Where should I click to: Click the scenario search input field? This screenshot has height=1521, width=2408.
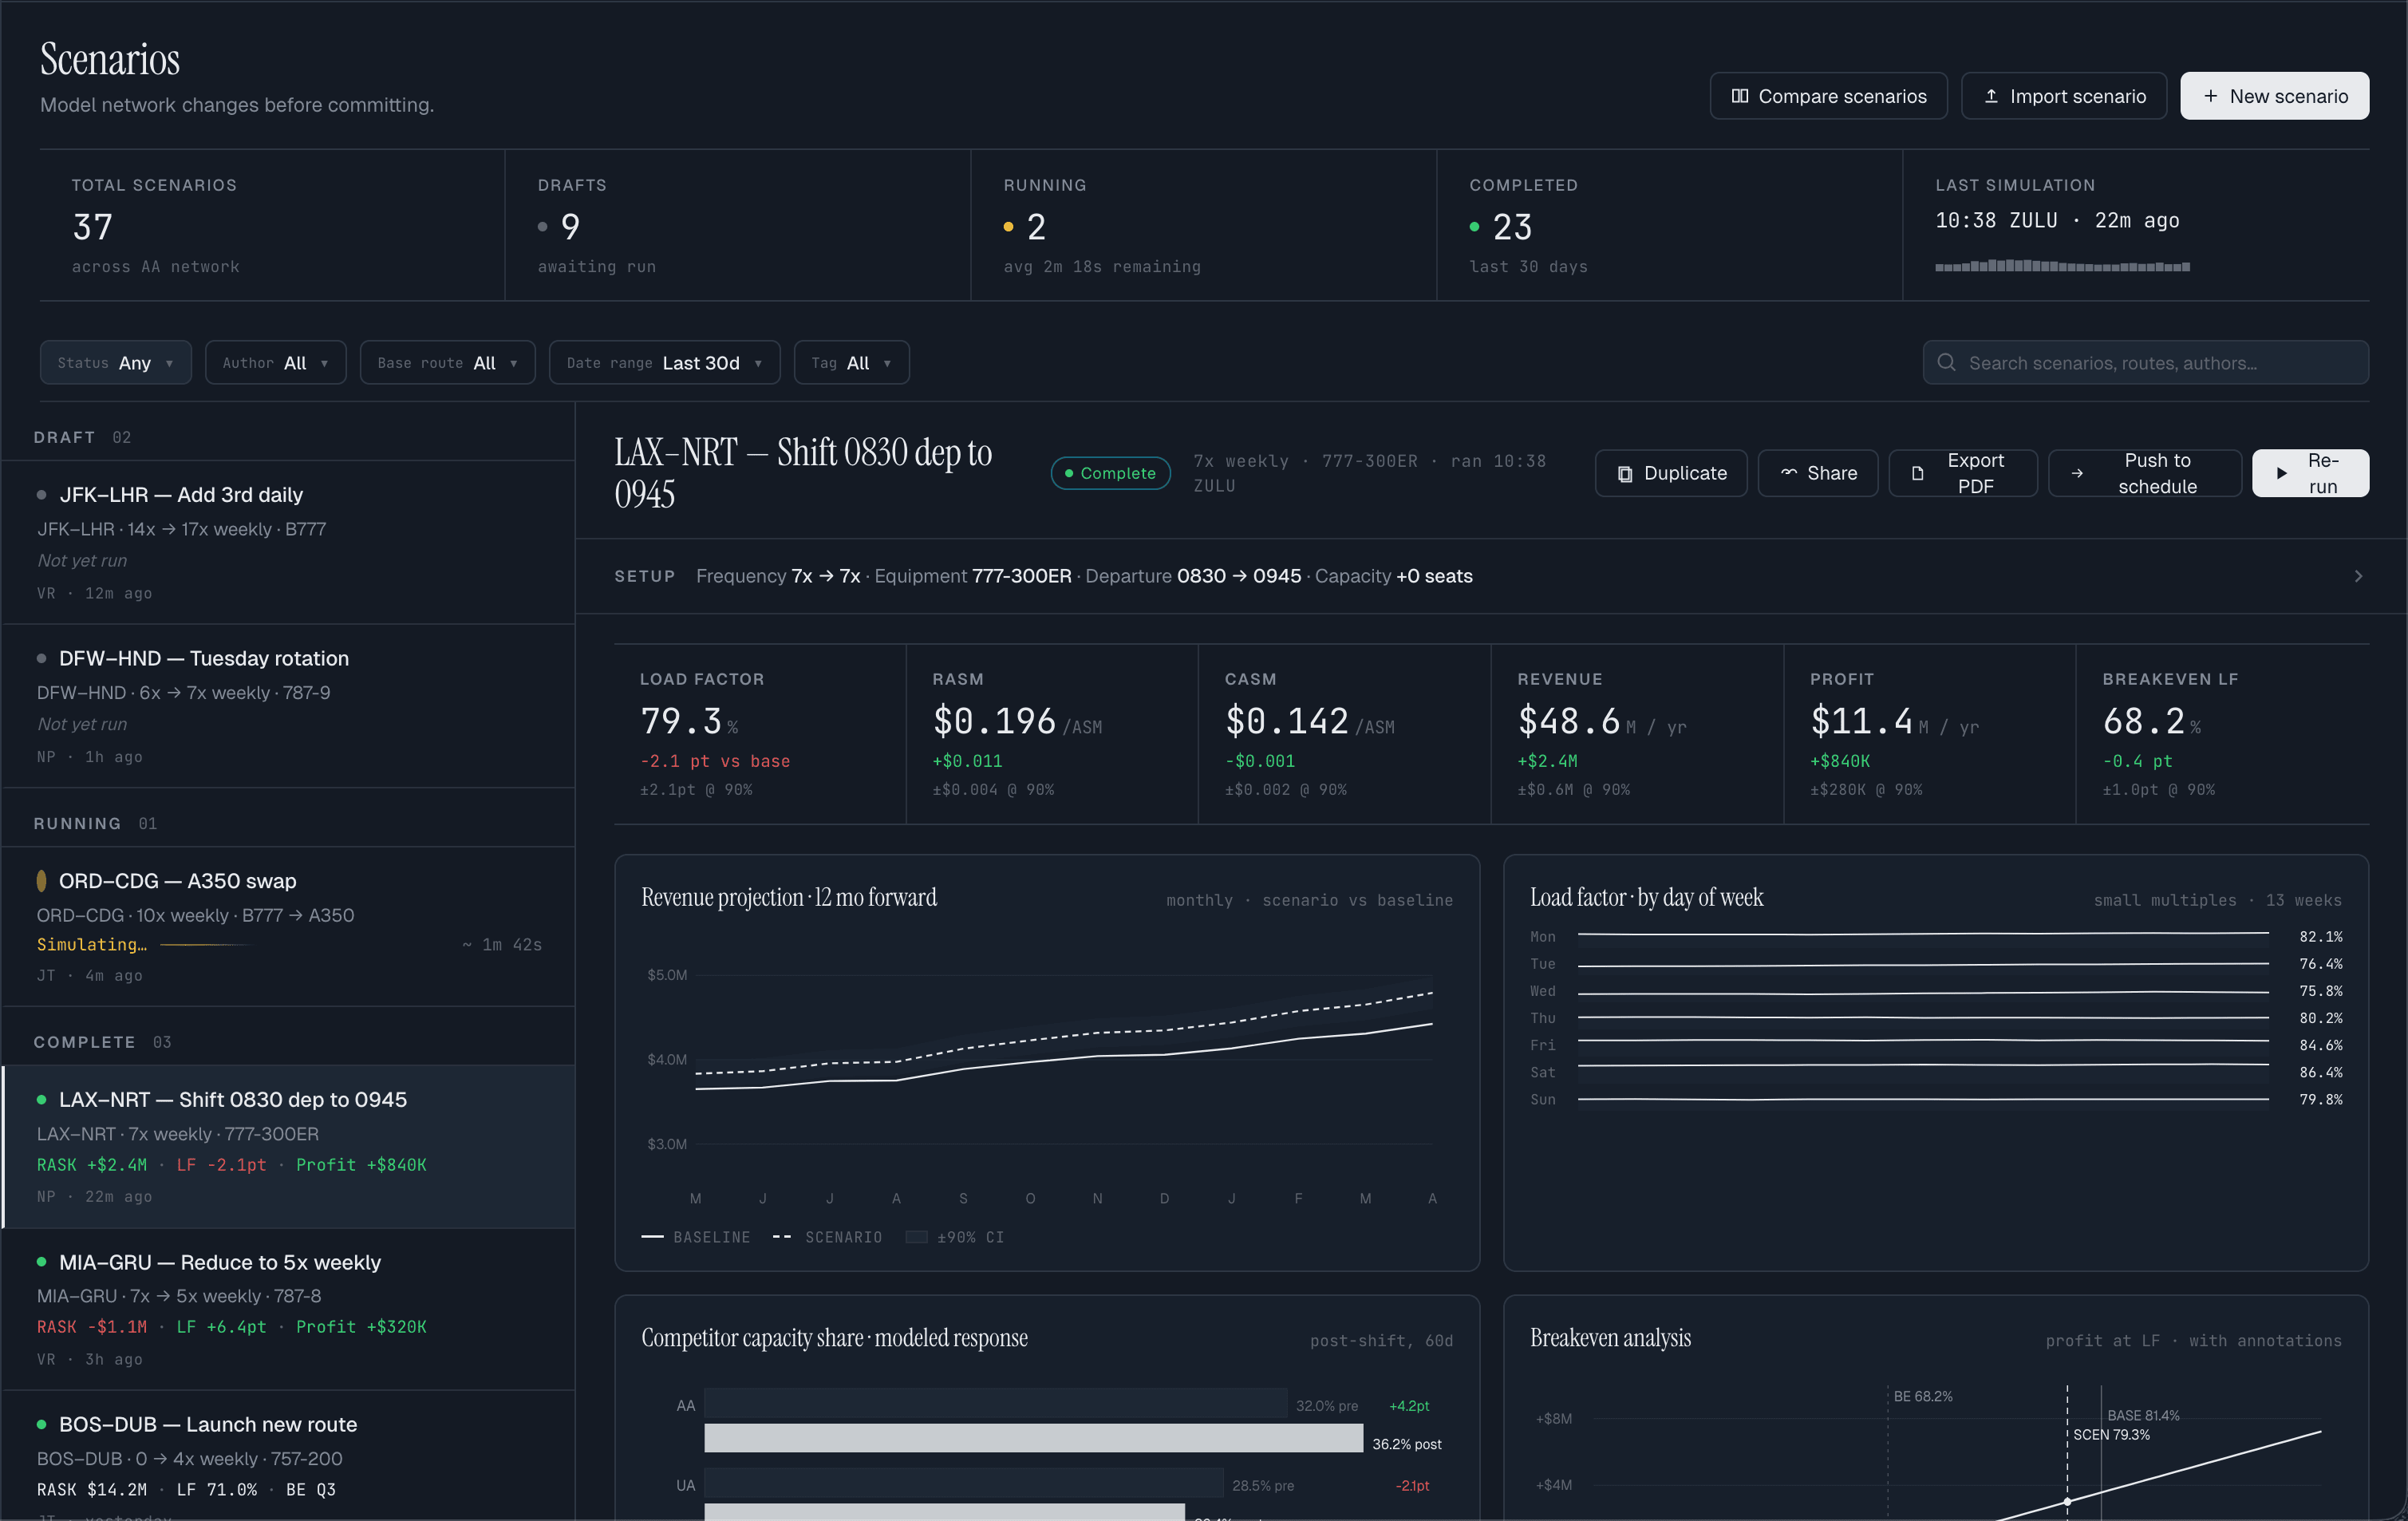click(2146, 362)
